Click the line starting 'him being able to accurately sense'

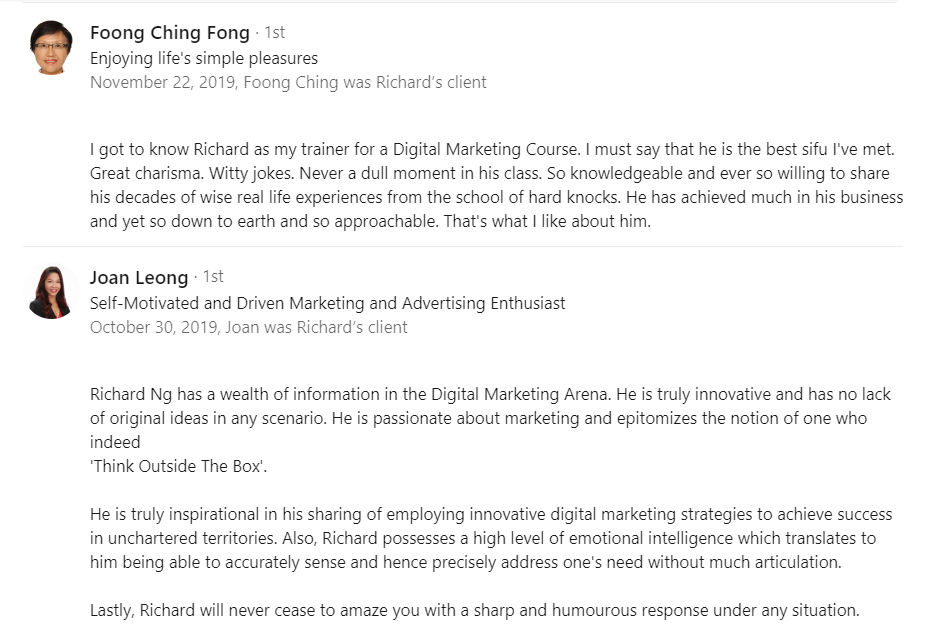tap(466, 562)
